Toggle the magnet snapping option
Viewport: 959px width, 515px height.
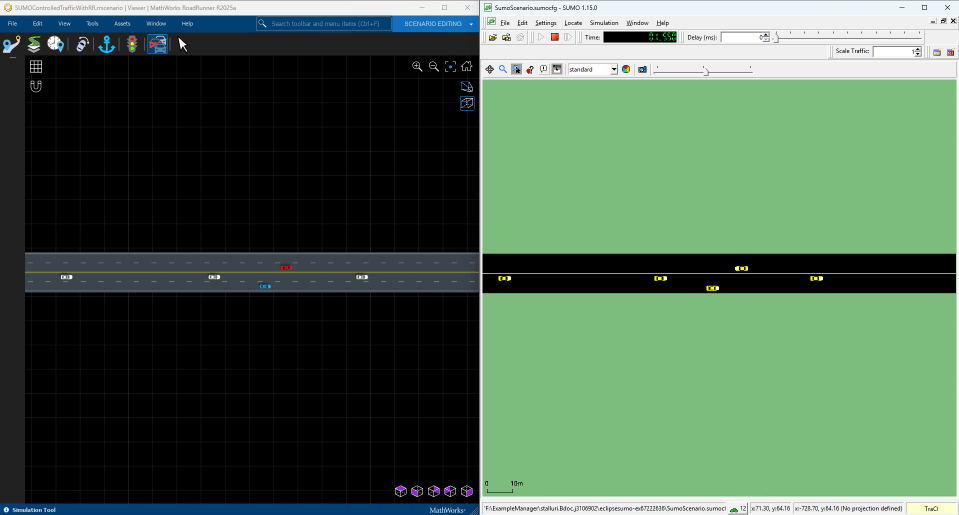click(36, 86)
